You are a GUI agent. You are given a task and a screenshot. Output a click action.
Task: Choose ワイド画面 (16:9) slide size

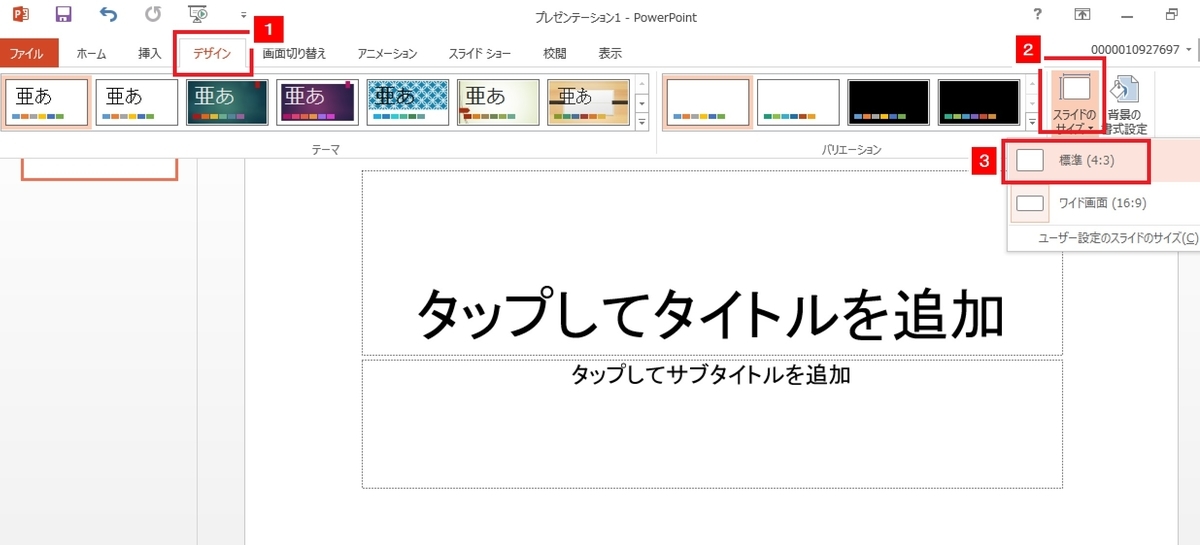tap(1102, 203)
